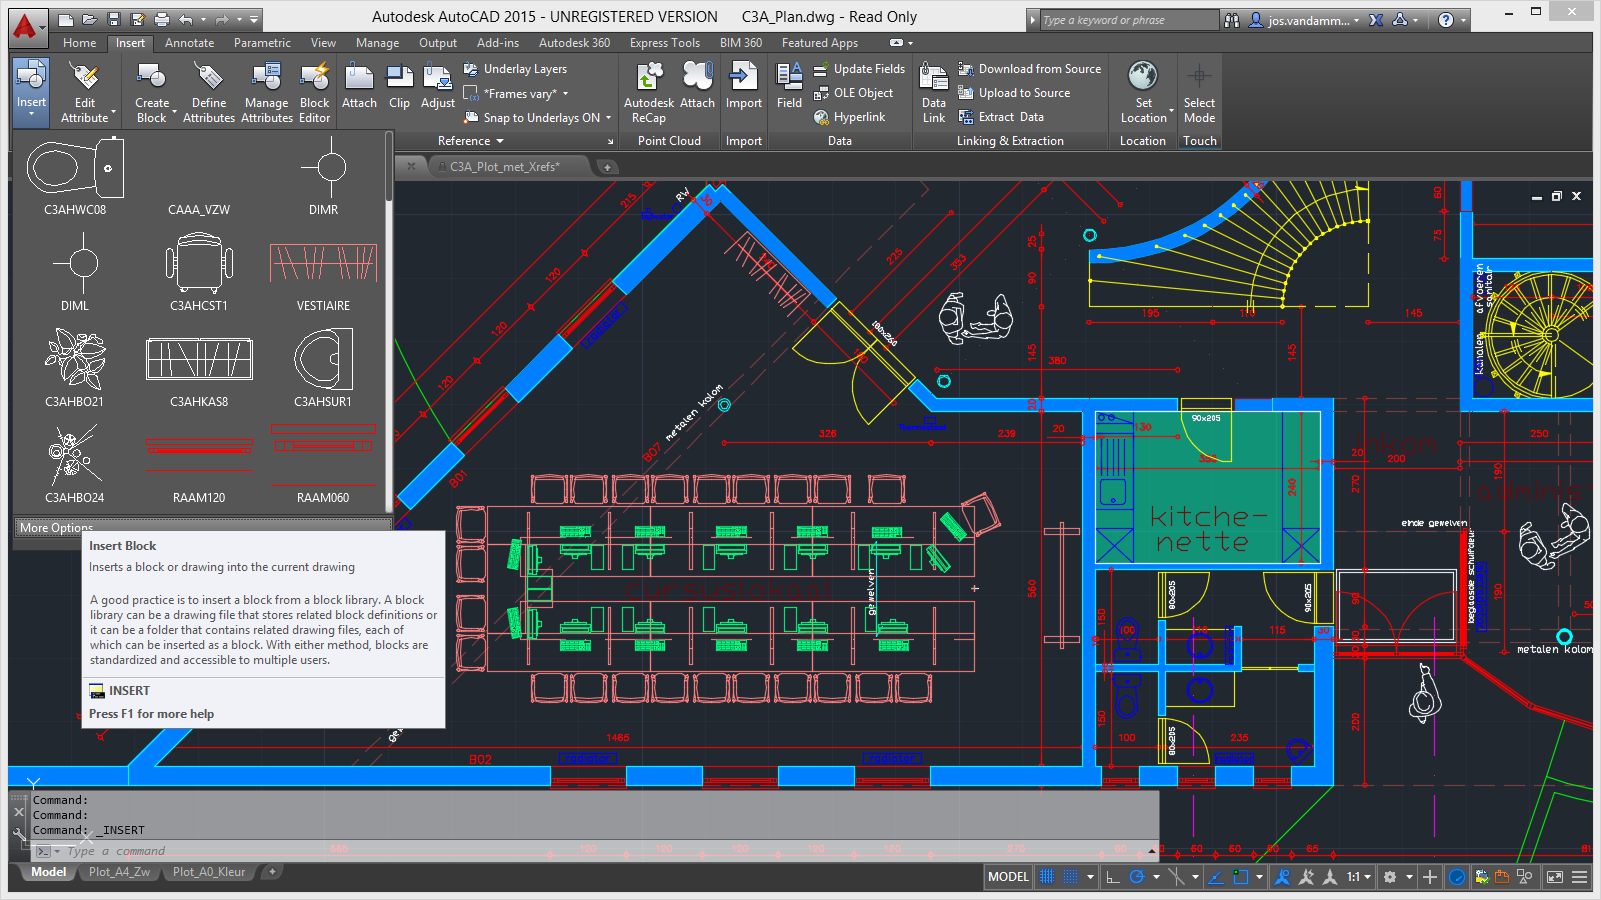The image size is (1601, 900).
Task: Open the AutoCAD application menu button
Action: pyautogui.click(x=28, y=26)
